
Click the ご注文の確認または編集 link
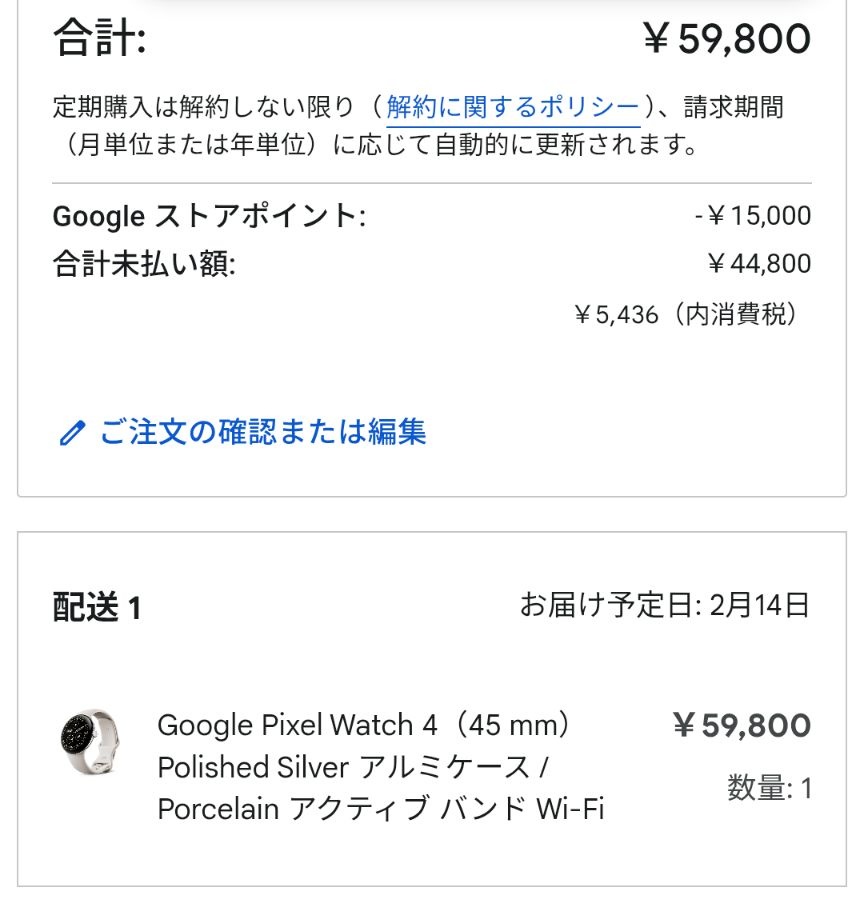click(x=262, y=432)
